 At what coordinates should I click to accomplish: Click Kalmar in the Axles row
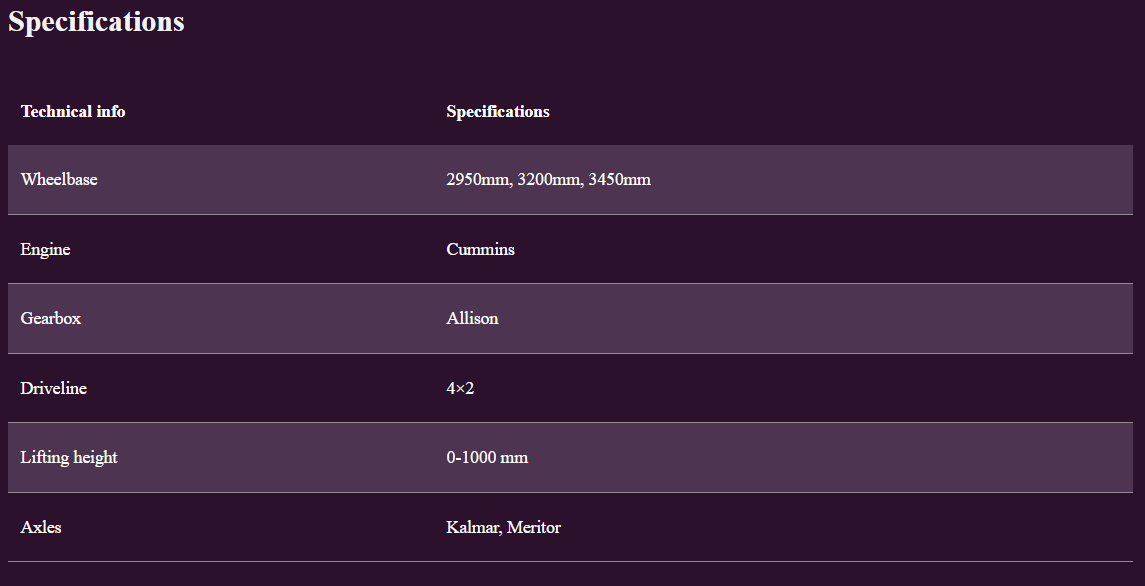(x=473, y=527)
